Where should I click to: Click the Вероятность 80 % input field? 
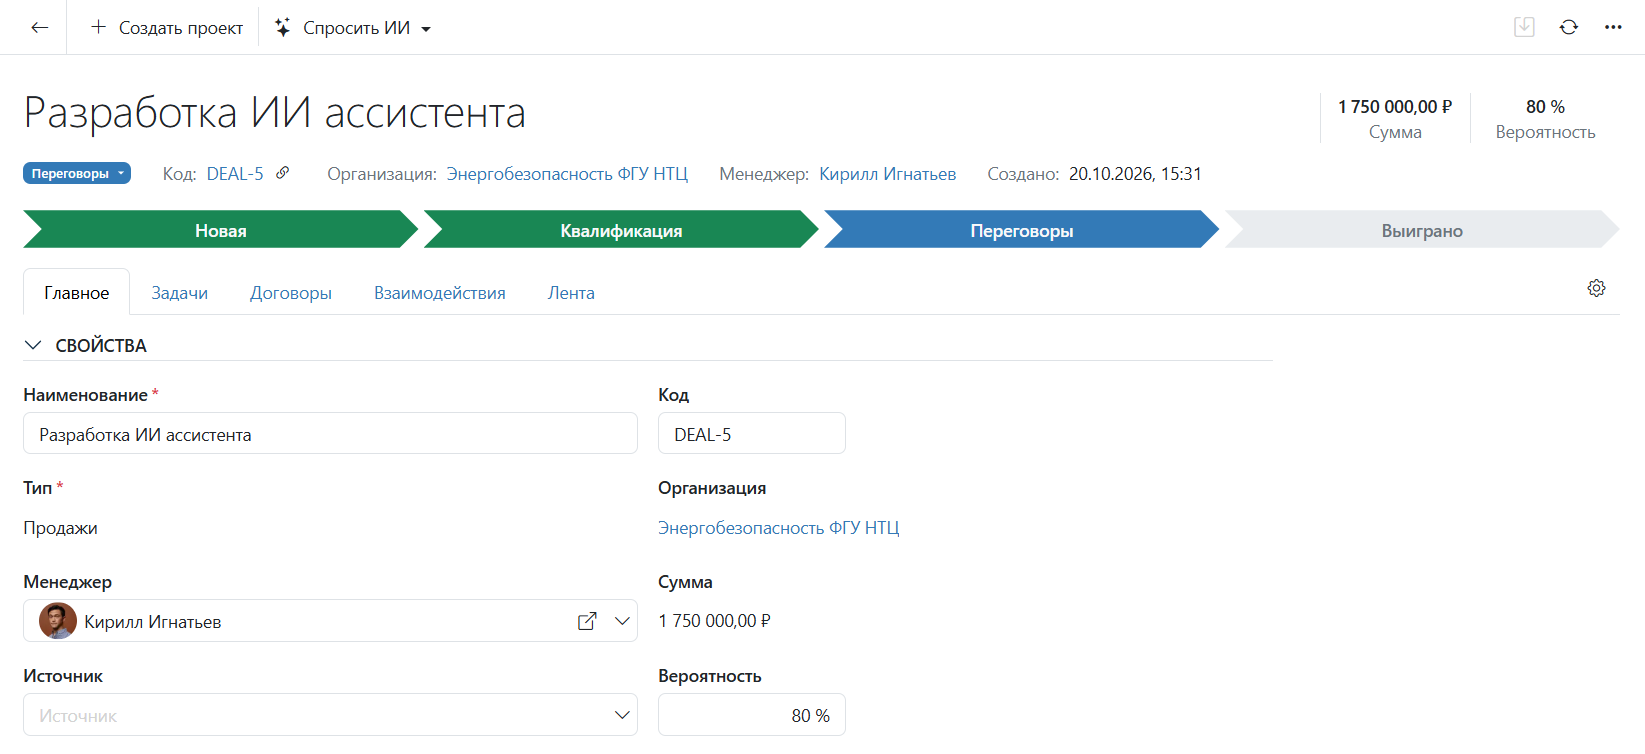(752, 715)
